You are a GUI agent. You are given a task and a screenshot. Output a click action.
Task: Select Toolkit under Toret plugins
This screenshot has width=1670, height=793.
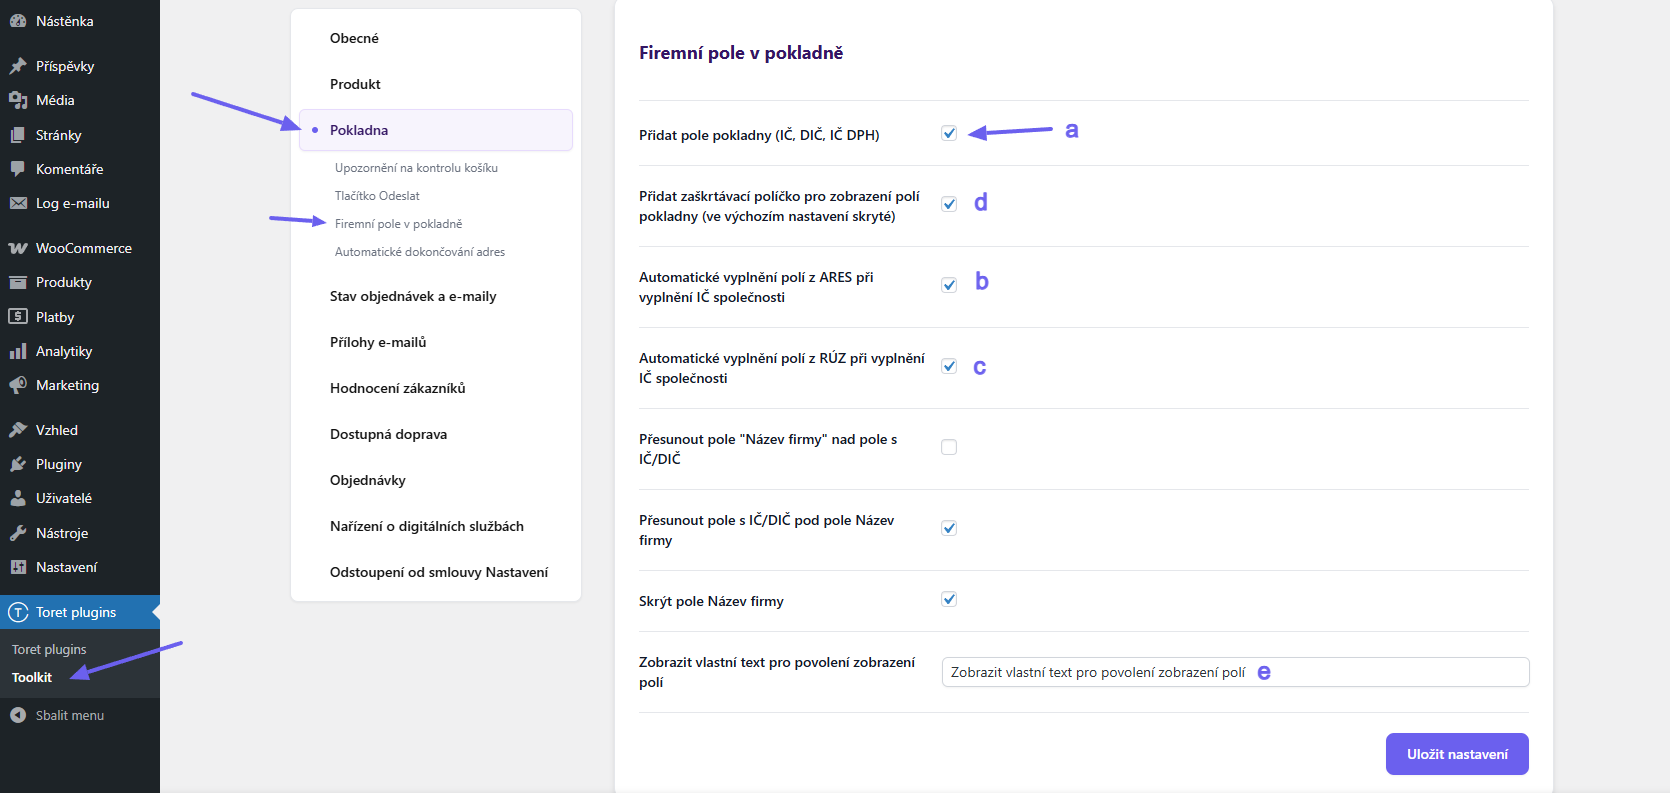[32, 677]
